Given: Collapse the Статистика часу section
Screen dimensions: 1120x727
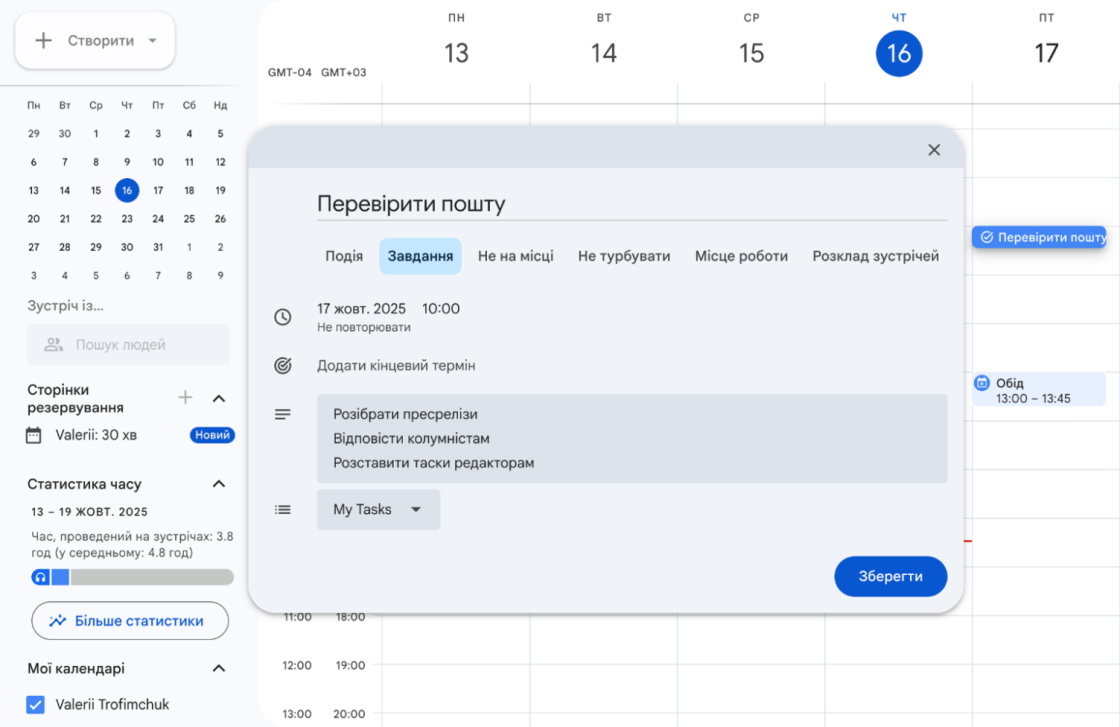Looking at the screenshot, I should tap(218, 484).
